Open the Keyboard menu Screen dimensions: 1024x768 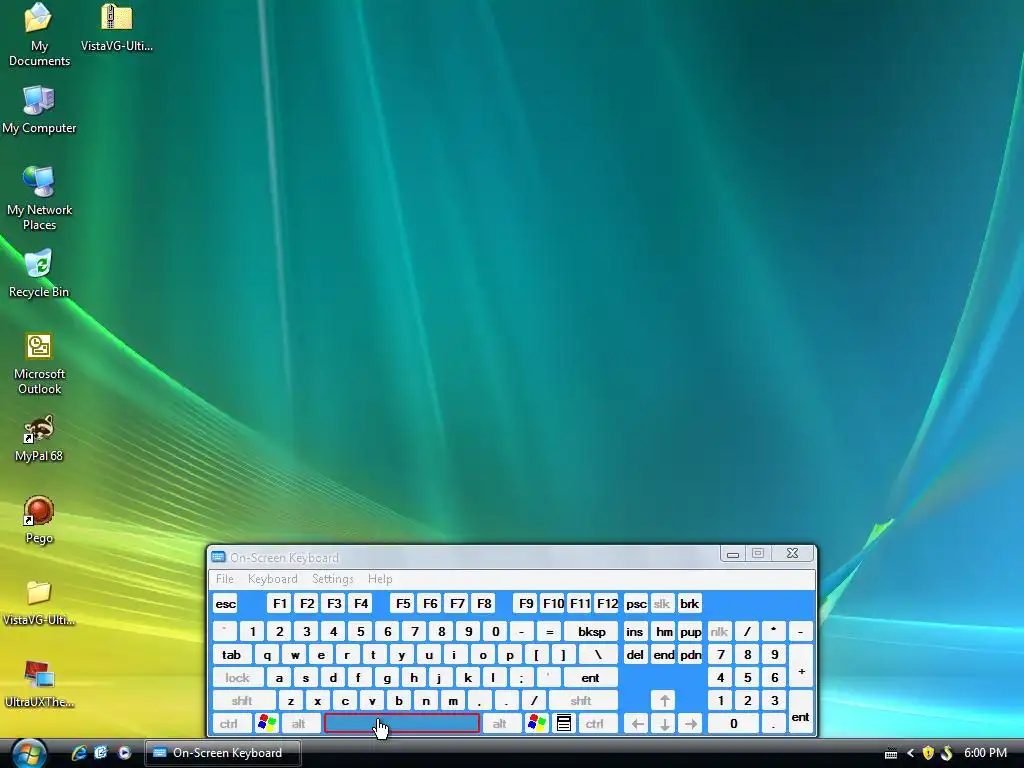point(272,579)
